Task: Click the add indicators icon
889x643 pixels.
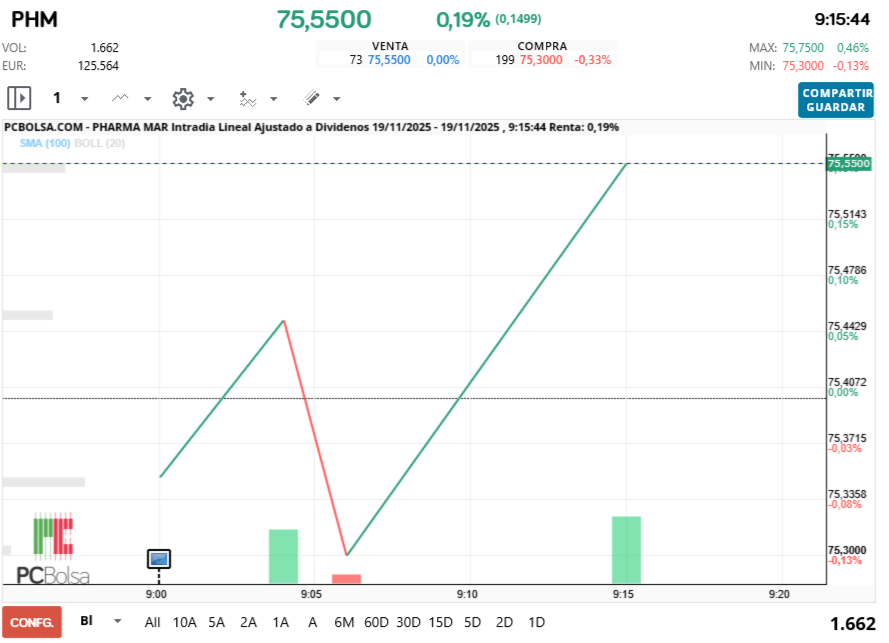Action: pyautogui.click(x=250, y=98)
